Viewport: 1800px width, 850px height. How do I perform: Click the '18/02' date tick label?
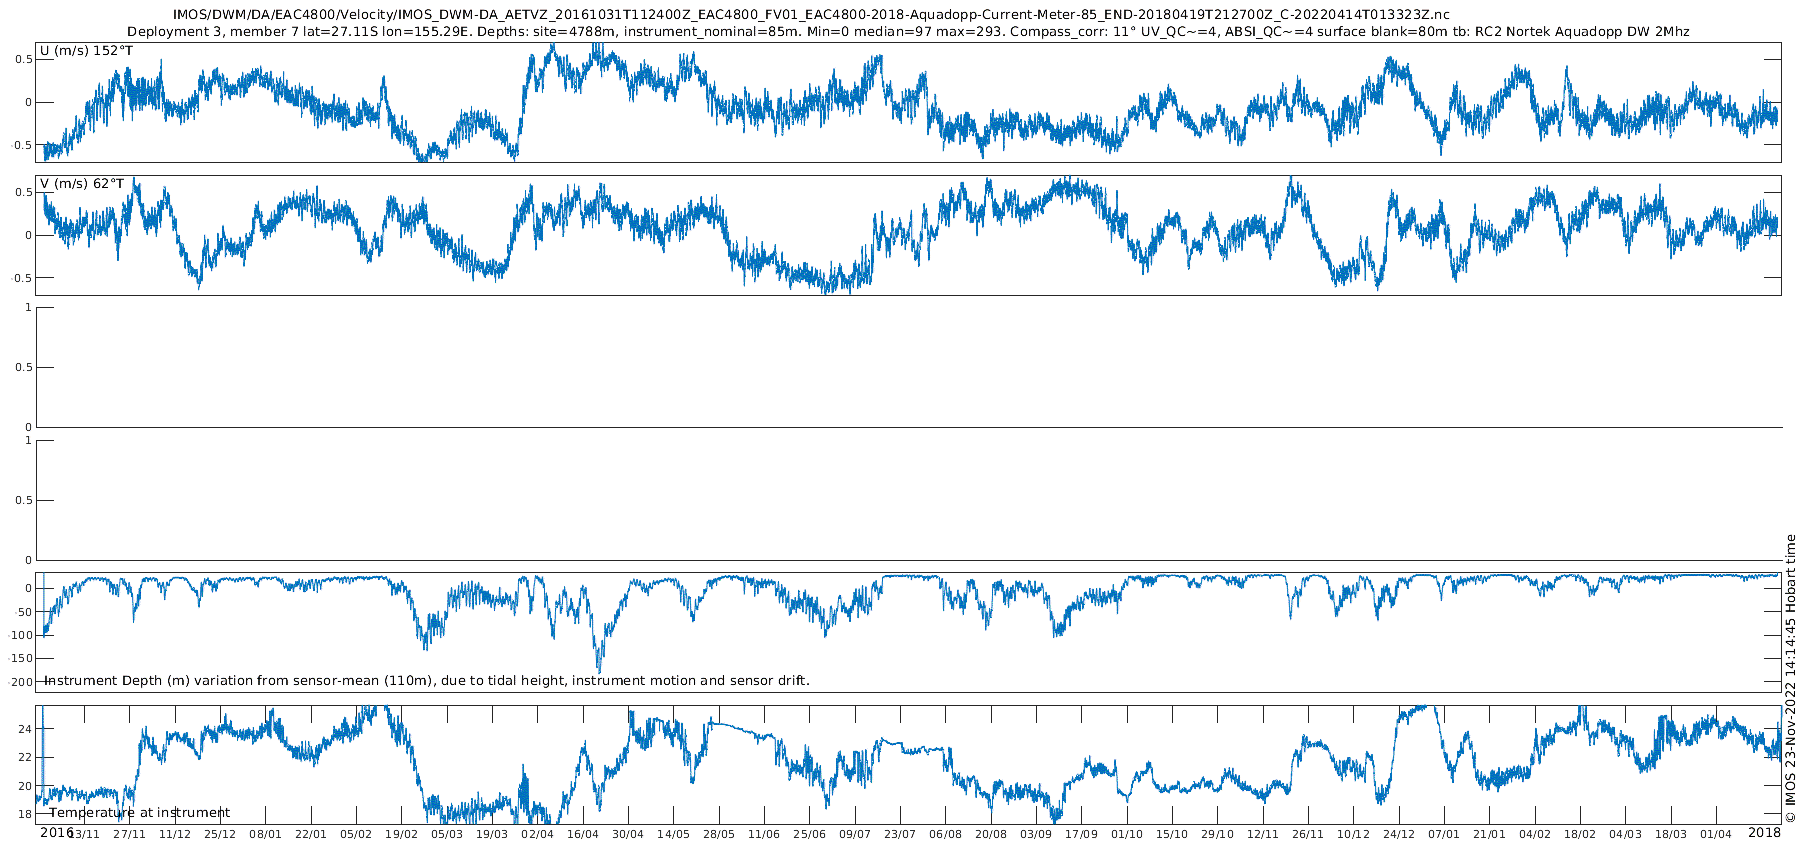point(1580,834)
